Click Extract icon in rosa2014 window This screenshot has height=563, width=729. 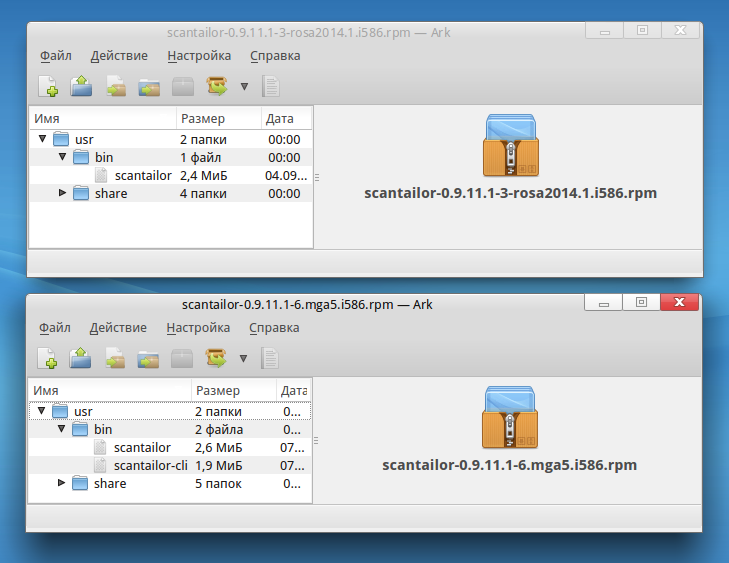217,86
